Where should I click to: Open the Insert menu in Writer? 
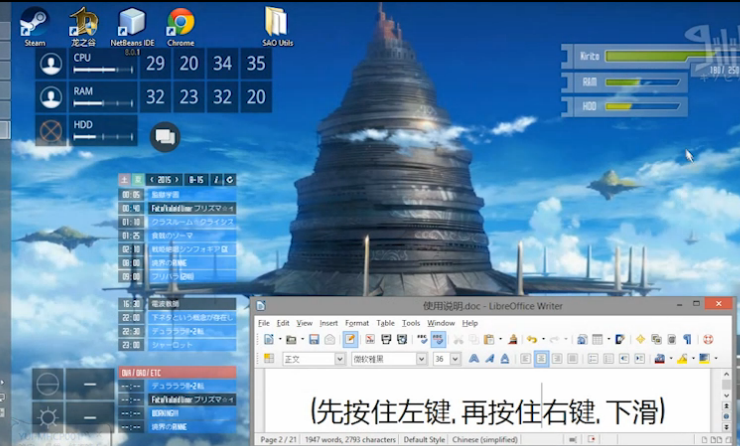pos(328,323)
